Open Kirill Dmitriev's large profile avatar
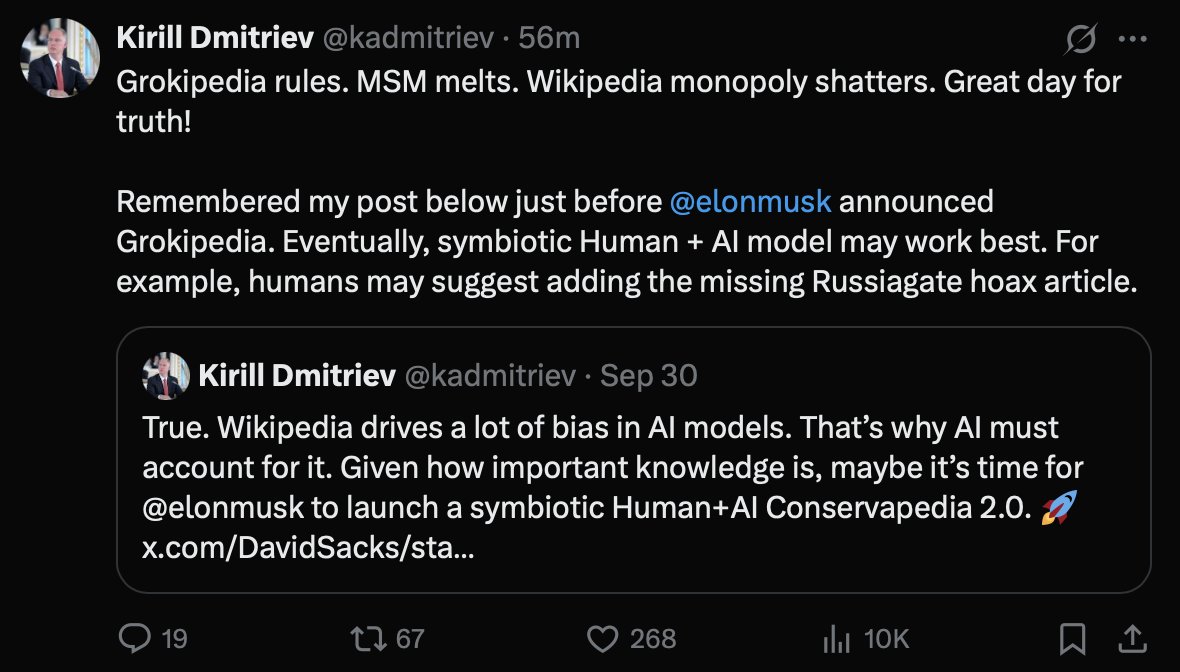Viewport: 1180px width, 672px height. (x=60, y=58)
